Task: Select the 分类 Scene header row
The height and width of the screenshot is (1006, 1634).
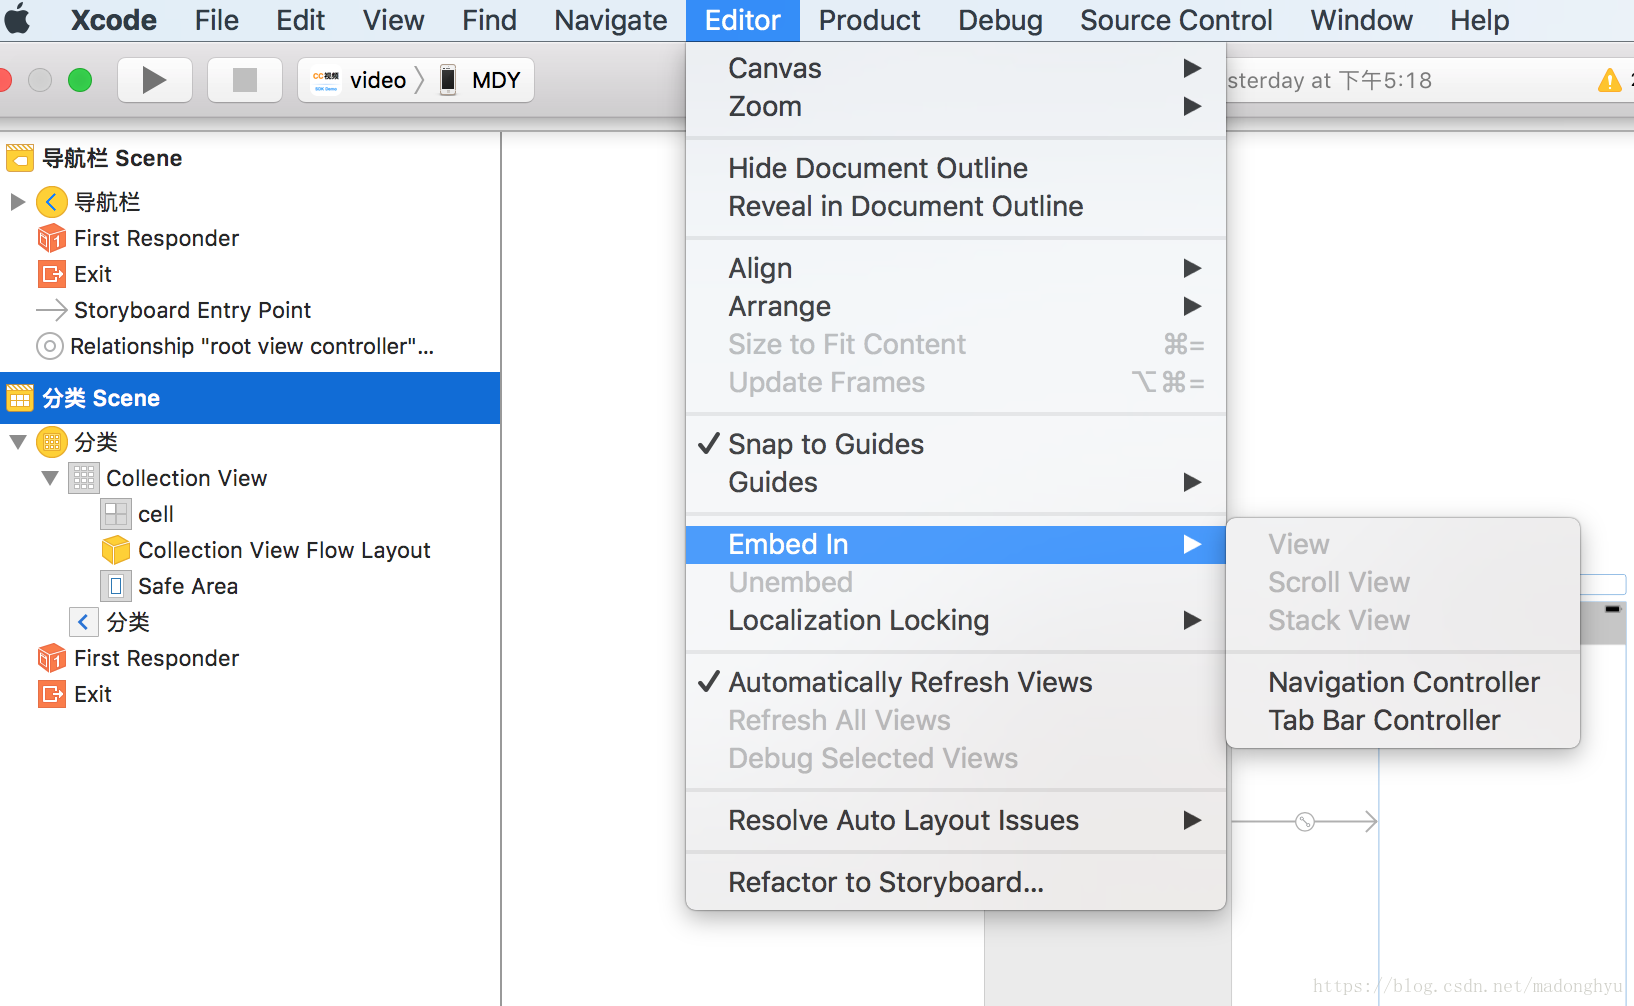Action: (x=250, y=398)
